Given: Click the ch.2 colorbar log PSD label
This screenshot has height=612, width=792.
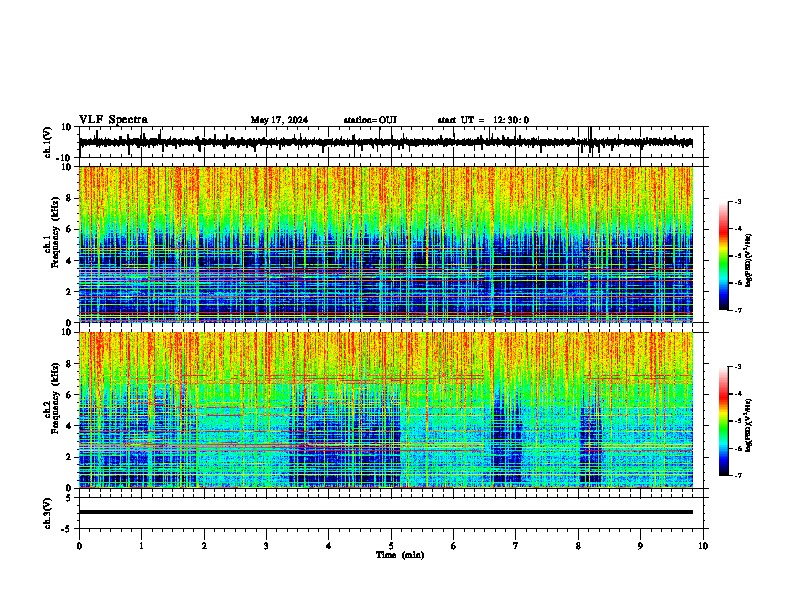Looking at the screenshot, I should (x=749, y=425).
